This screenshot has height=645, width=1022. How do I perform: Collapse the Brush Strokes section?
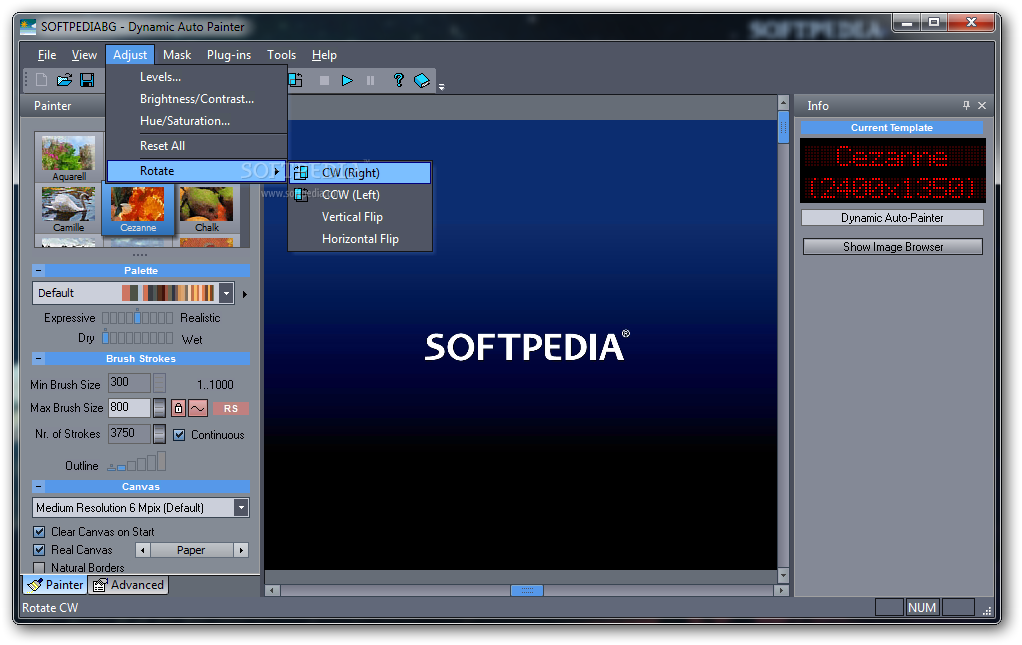pyautogui.click(x=38, y=358)
